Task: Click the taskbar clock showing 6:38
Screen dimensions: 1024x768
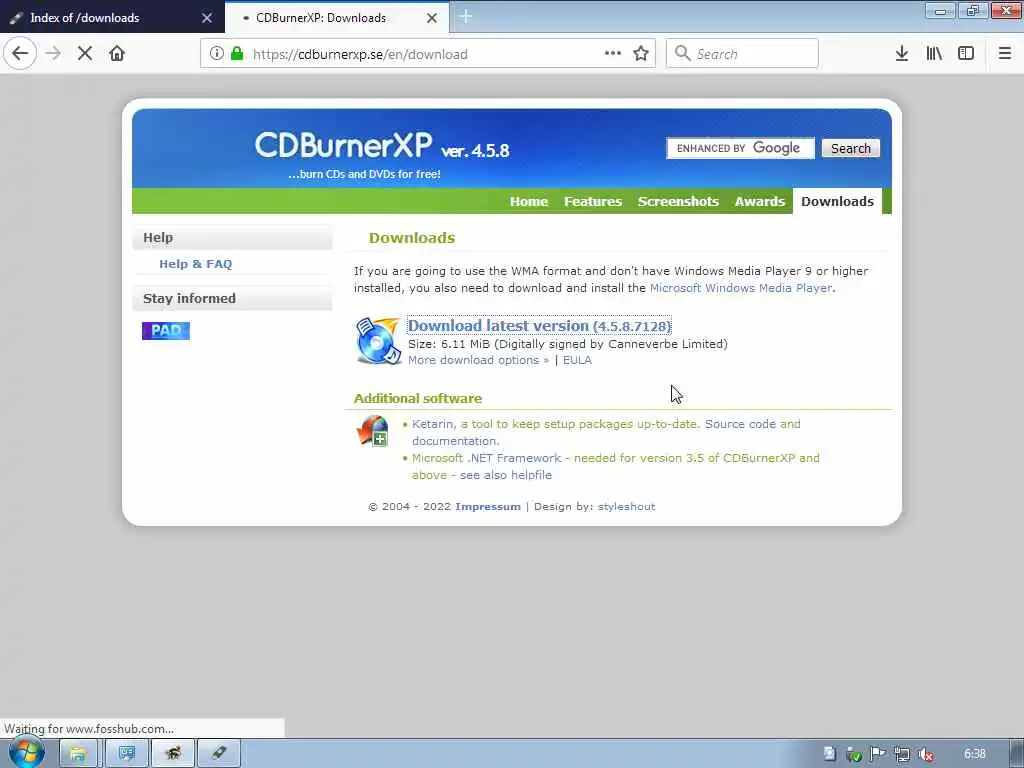Action: coord(974,754)
